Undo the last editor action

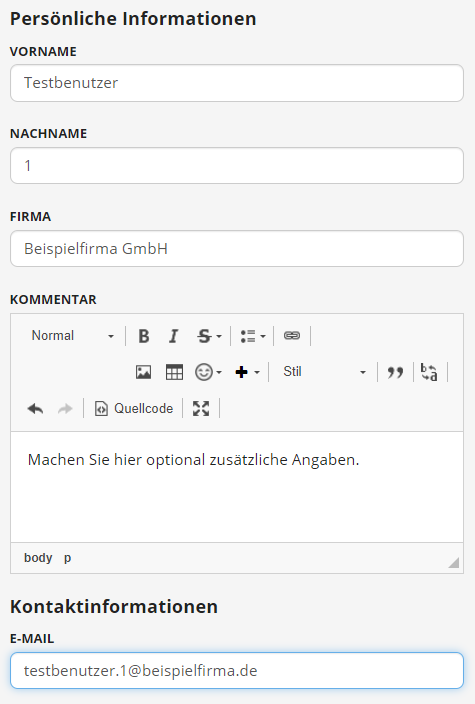(x=35, y=409)
